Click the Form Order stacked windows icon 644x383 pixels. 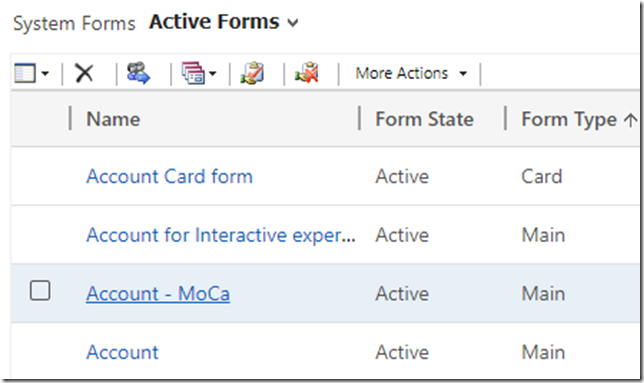193,73
